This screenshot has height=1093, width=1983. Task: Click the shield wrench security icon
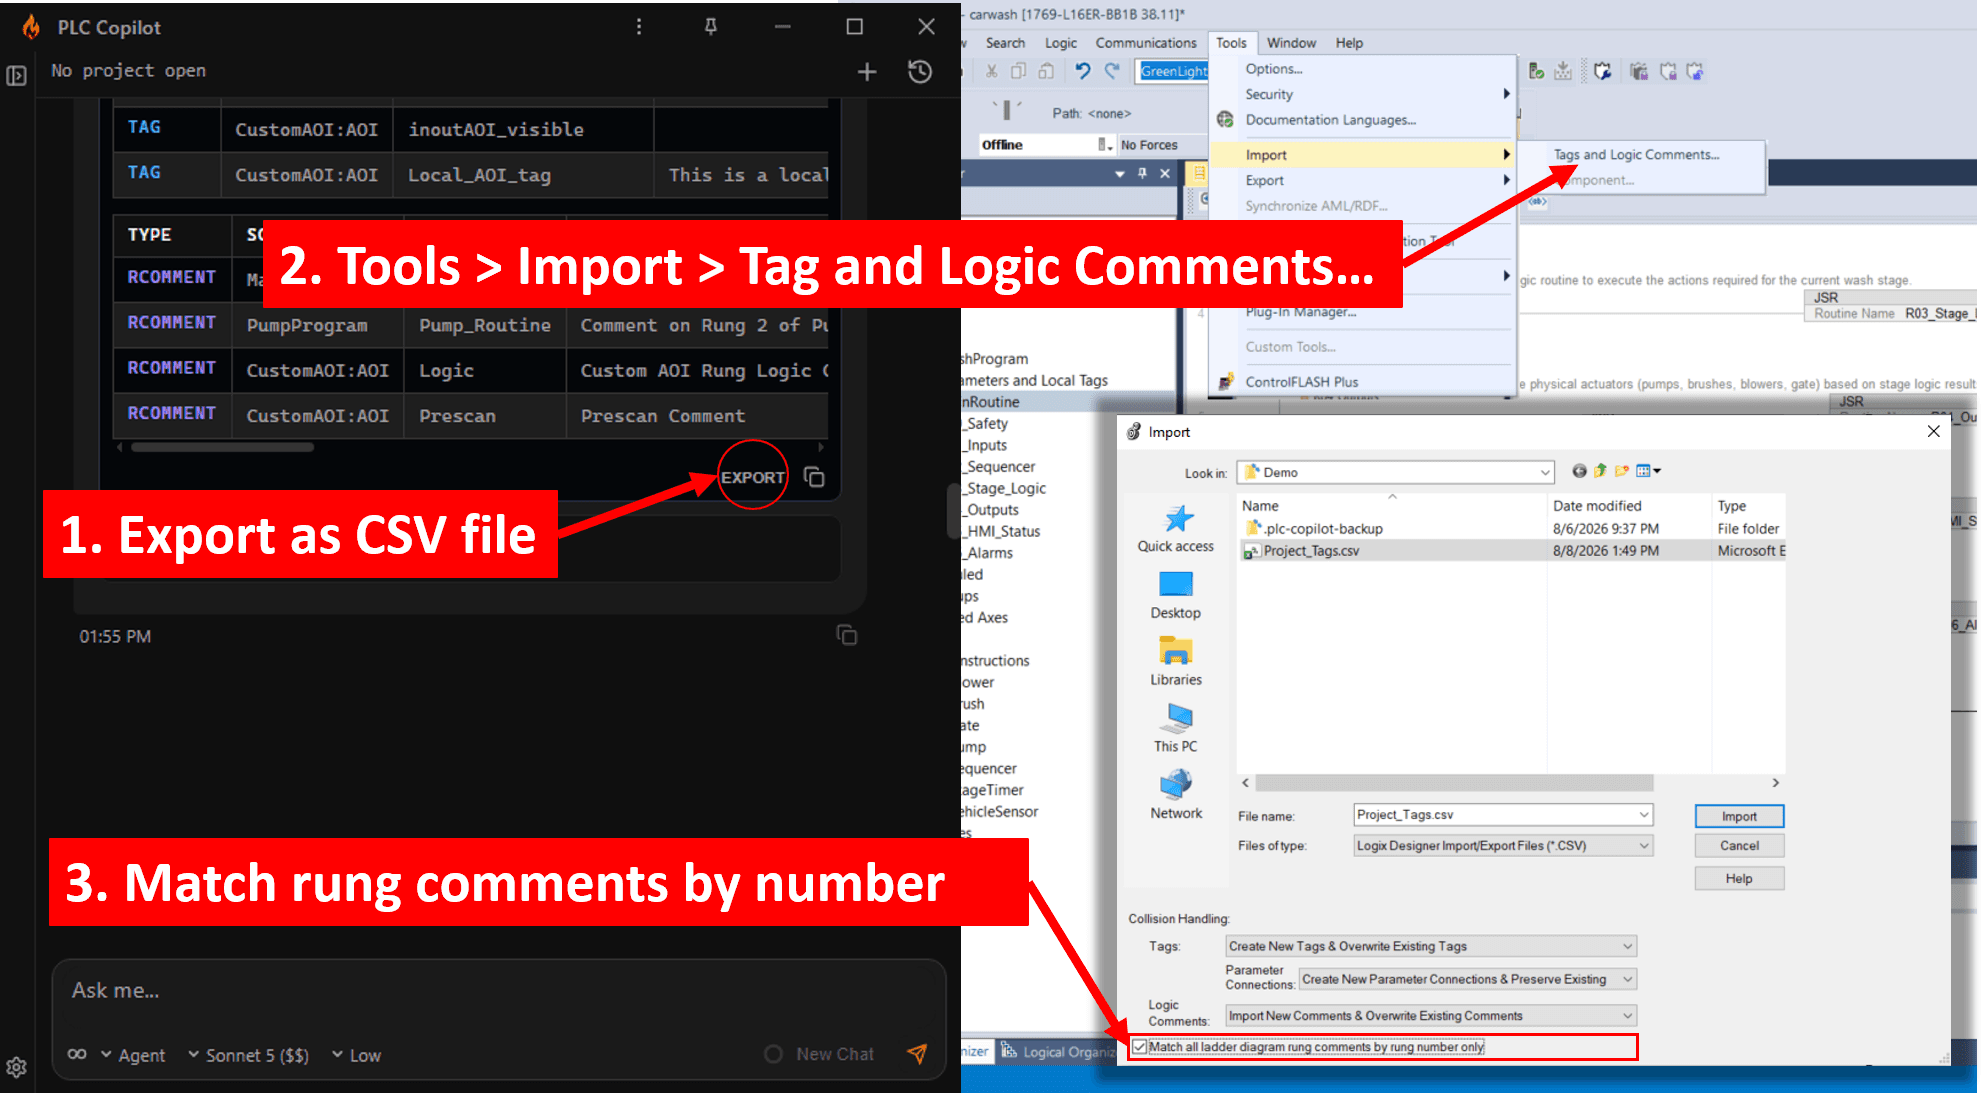pyautogui.click(x=1603, y=71)
